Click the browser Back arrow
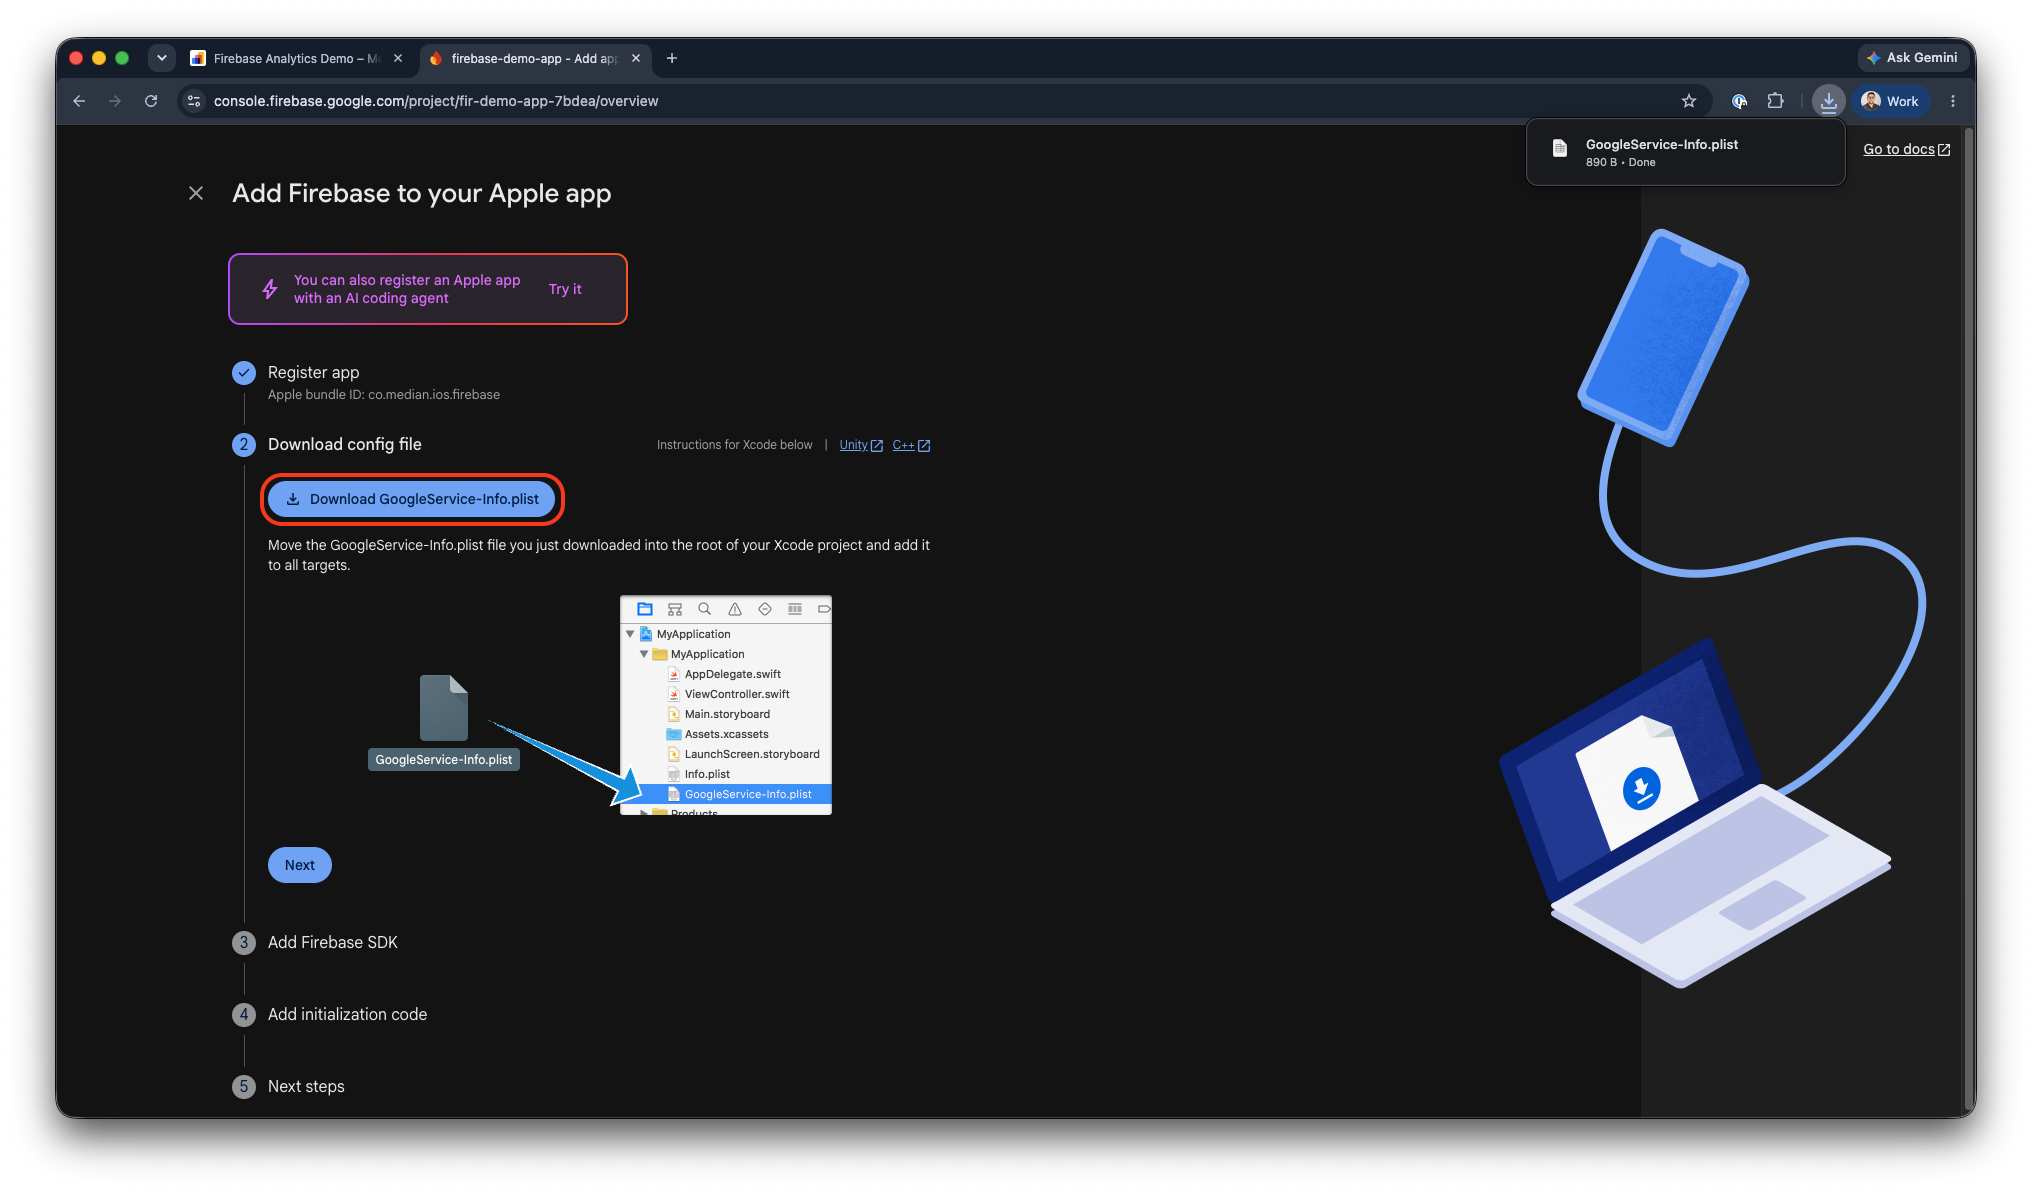The height and width of the screenshot is (1192, 2032). 79,101
